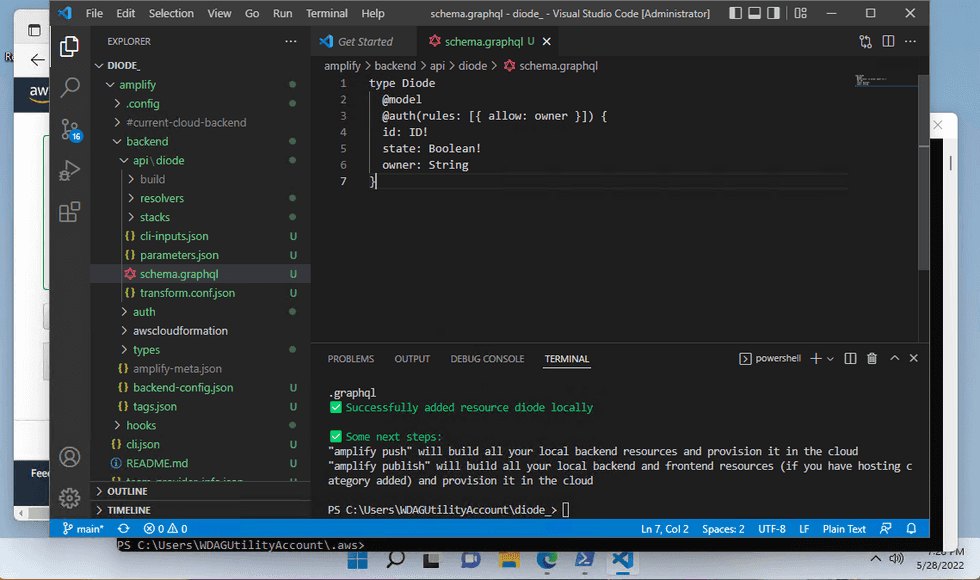
Task: Toggle the bottom panel layout button
Action: 754,13
